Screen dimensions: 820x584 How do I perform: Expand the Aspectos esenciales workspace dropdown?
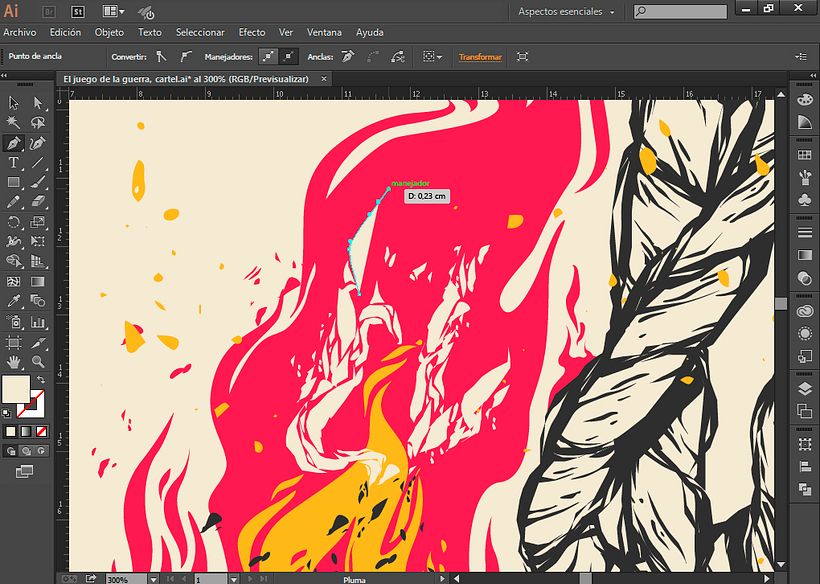pyautogui.click(x=566, y=12)
